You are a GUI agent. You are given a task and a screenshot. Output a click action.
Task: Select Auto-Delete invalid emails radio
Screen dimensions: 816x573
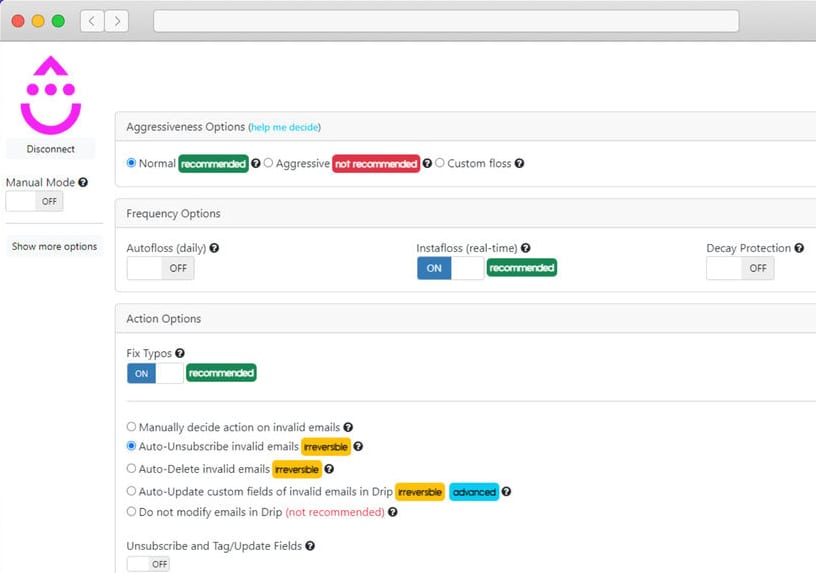(x=131, y=468)
